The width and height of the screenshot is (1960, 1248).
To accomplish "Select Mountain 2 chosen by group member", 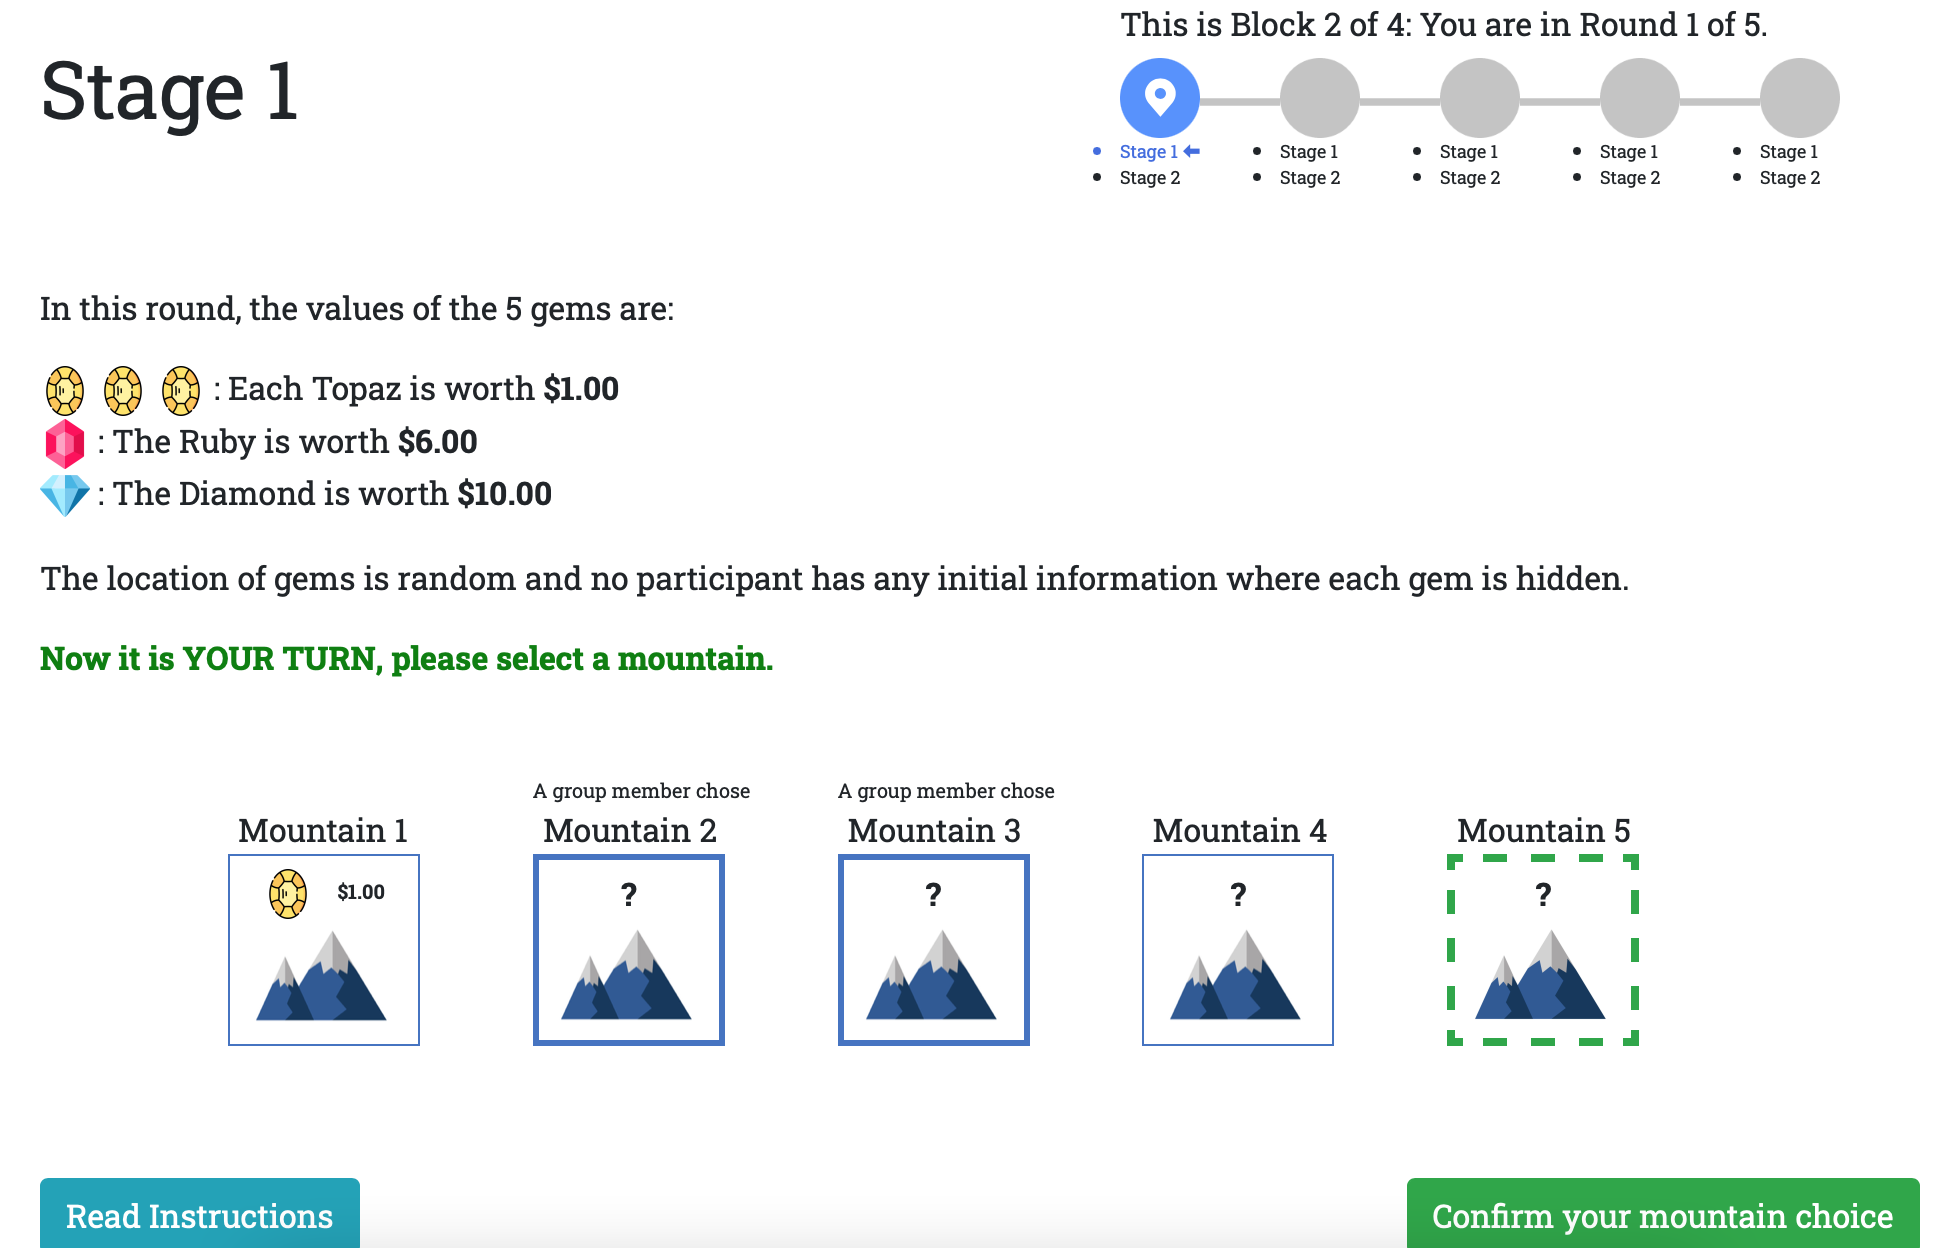I will 629,950.
